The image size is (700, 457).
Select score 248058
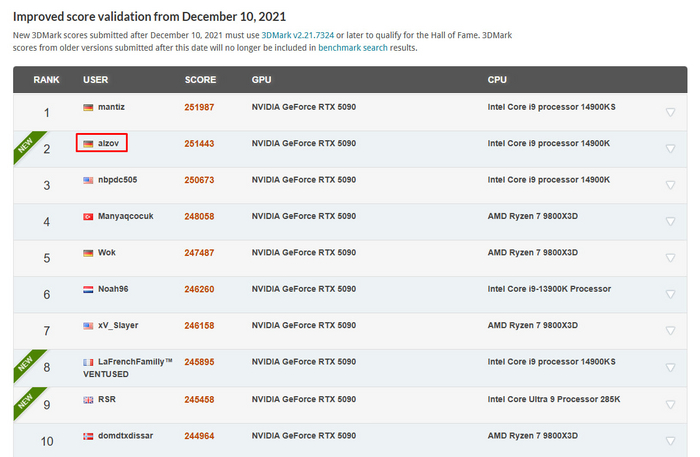tap(199, 216)
